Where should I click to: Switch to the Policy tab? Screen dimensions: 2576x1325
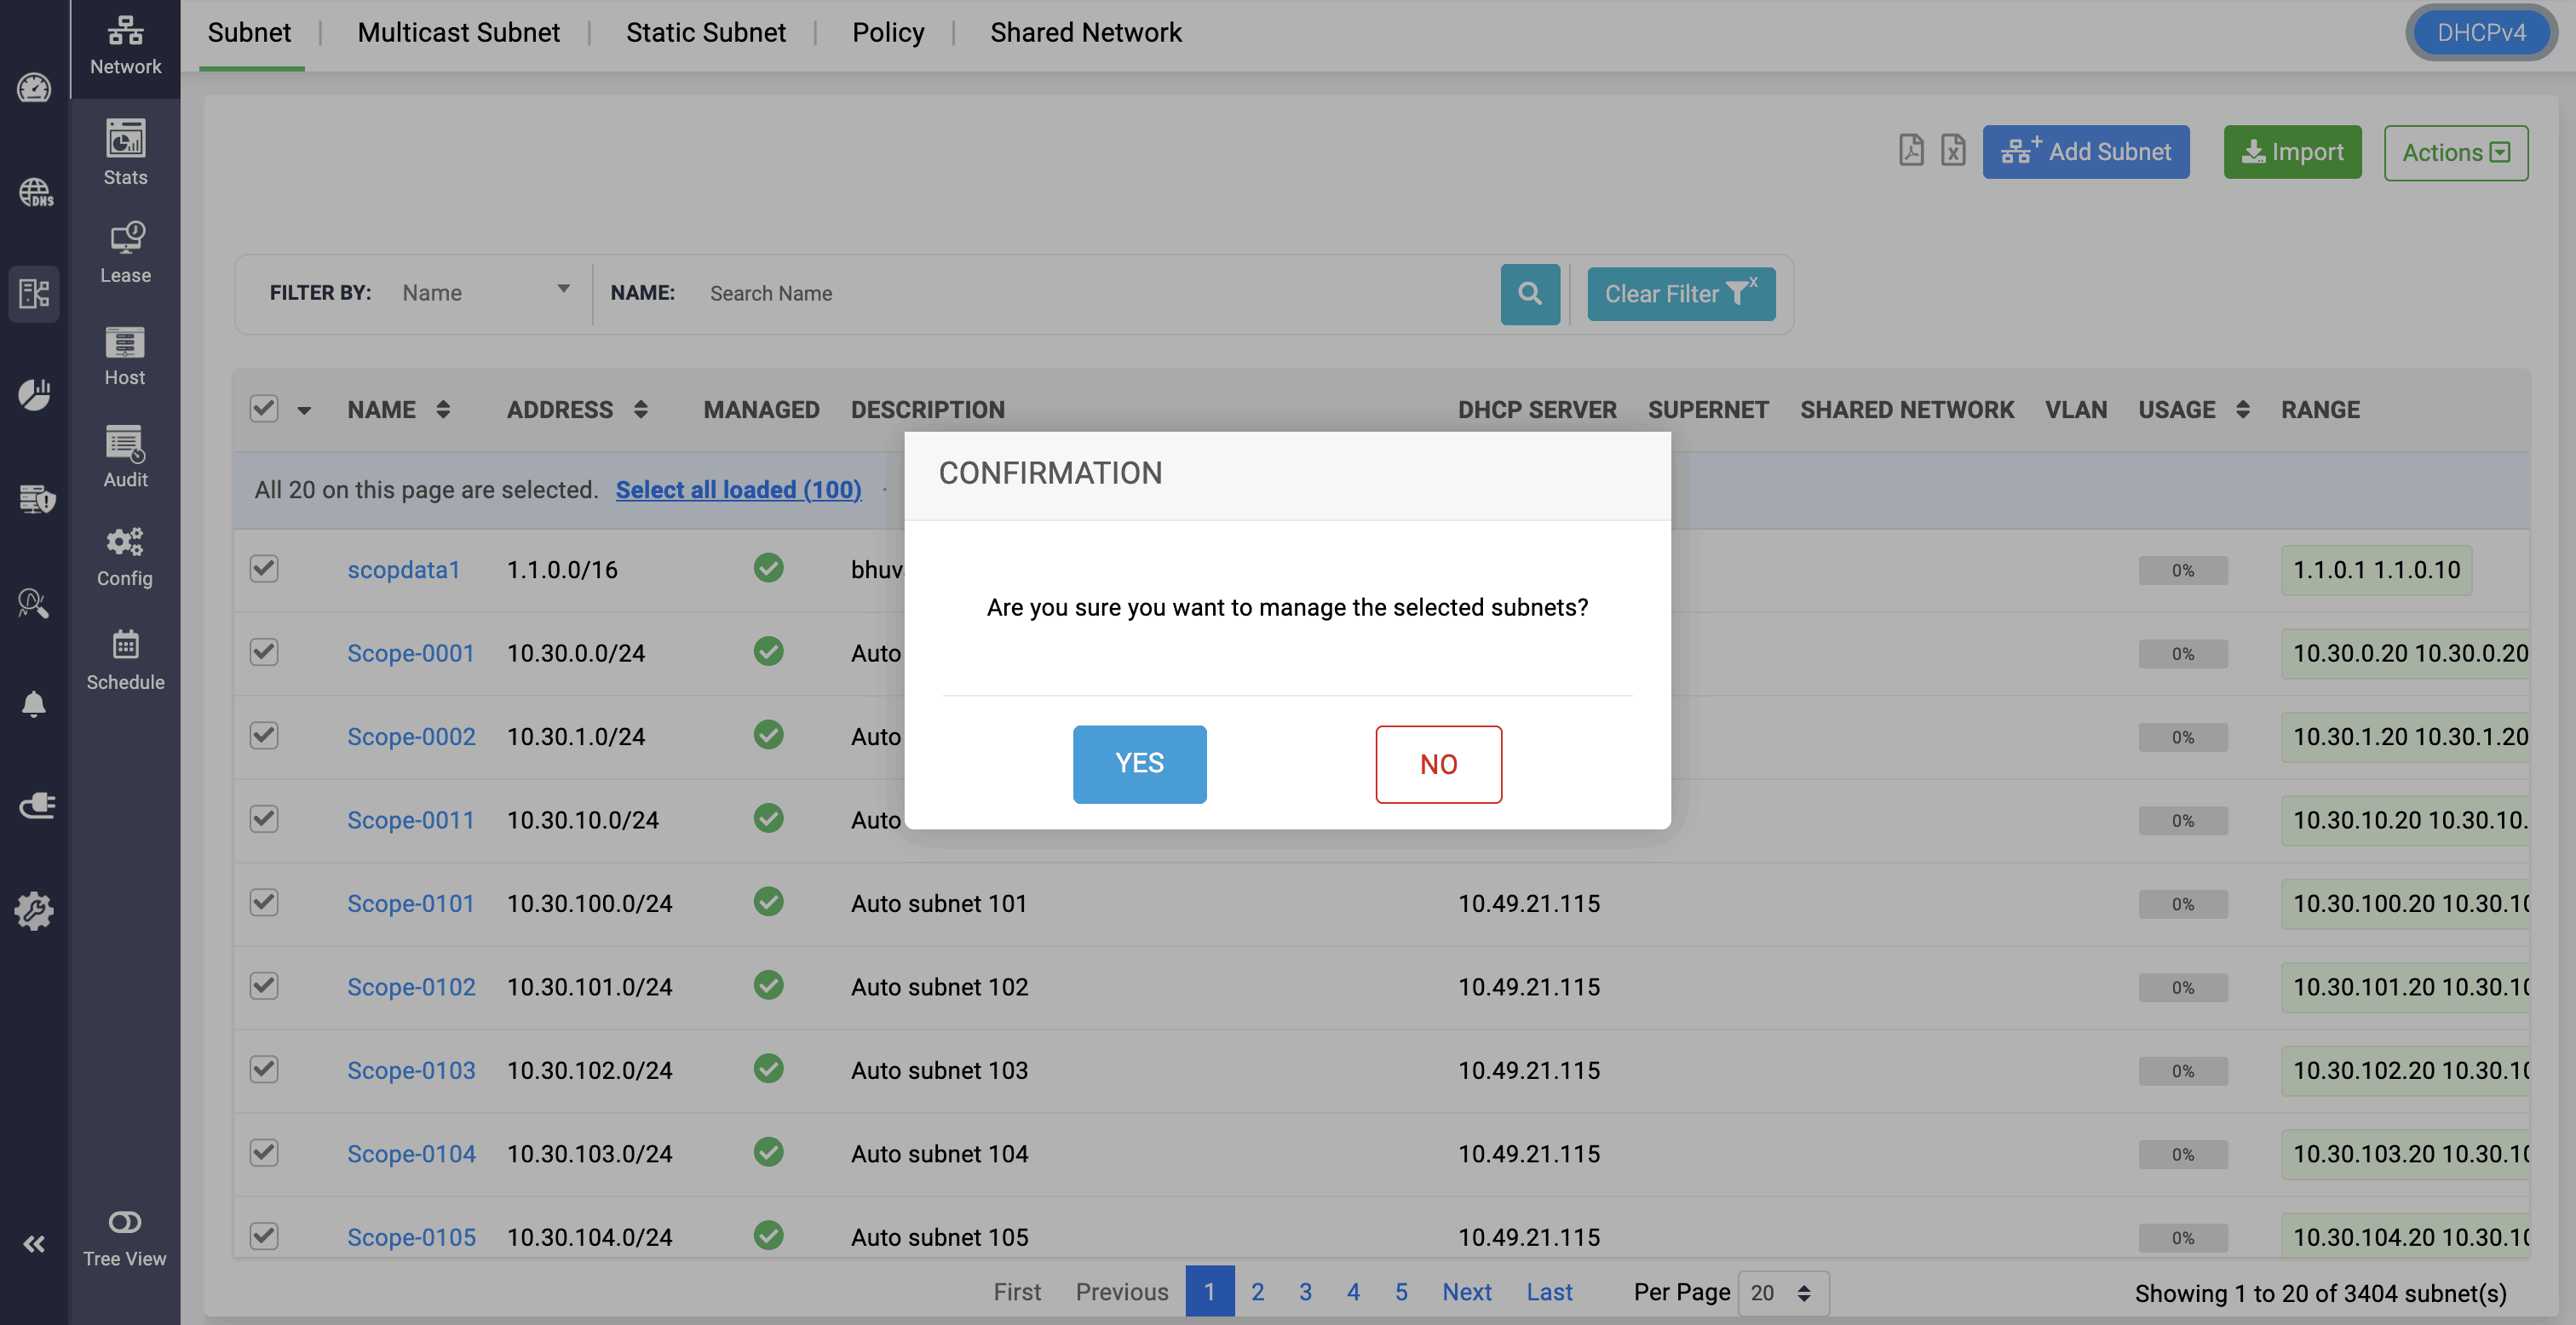click(x=888, y=32)
